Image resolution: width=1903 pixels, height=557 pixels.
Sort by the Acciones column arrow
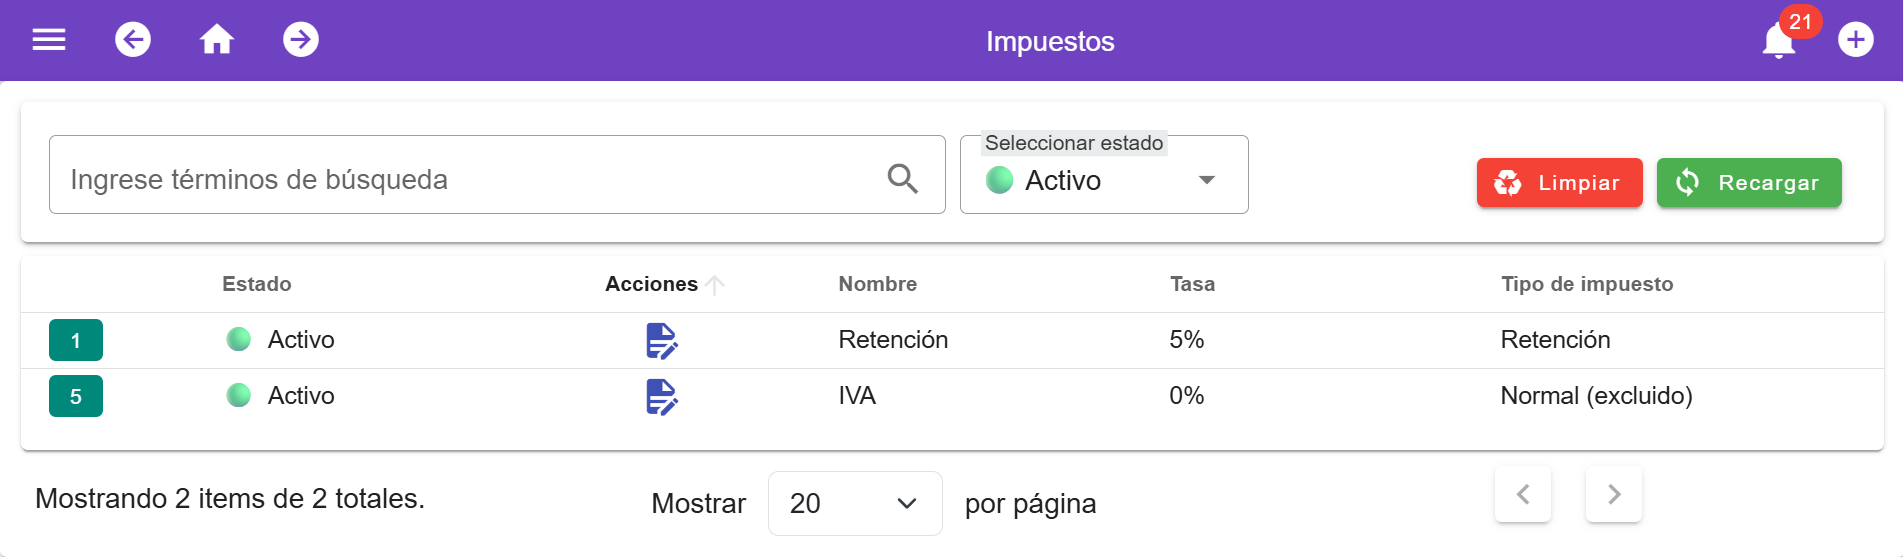(x=714, y=285)
